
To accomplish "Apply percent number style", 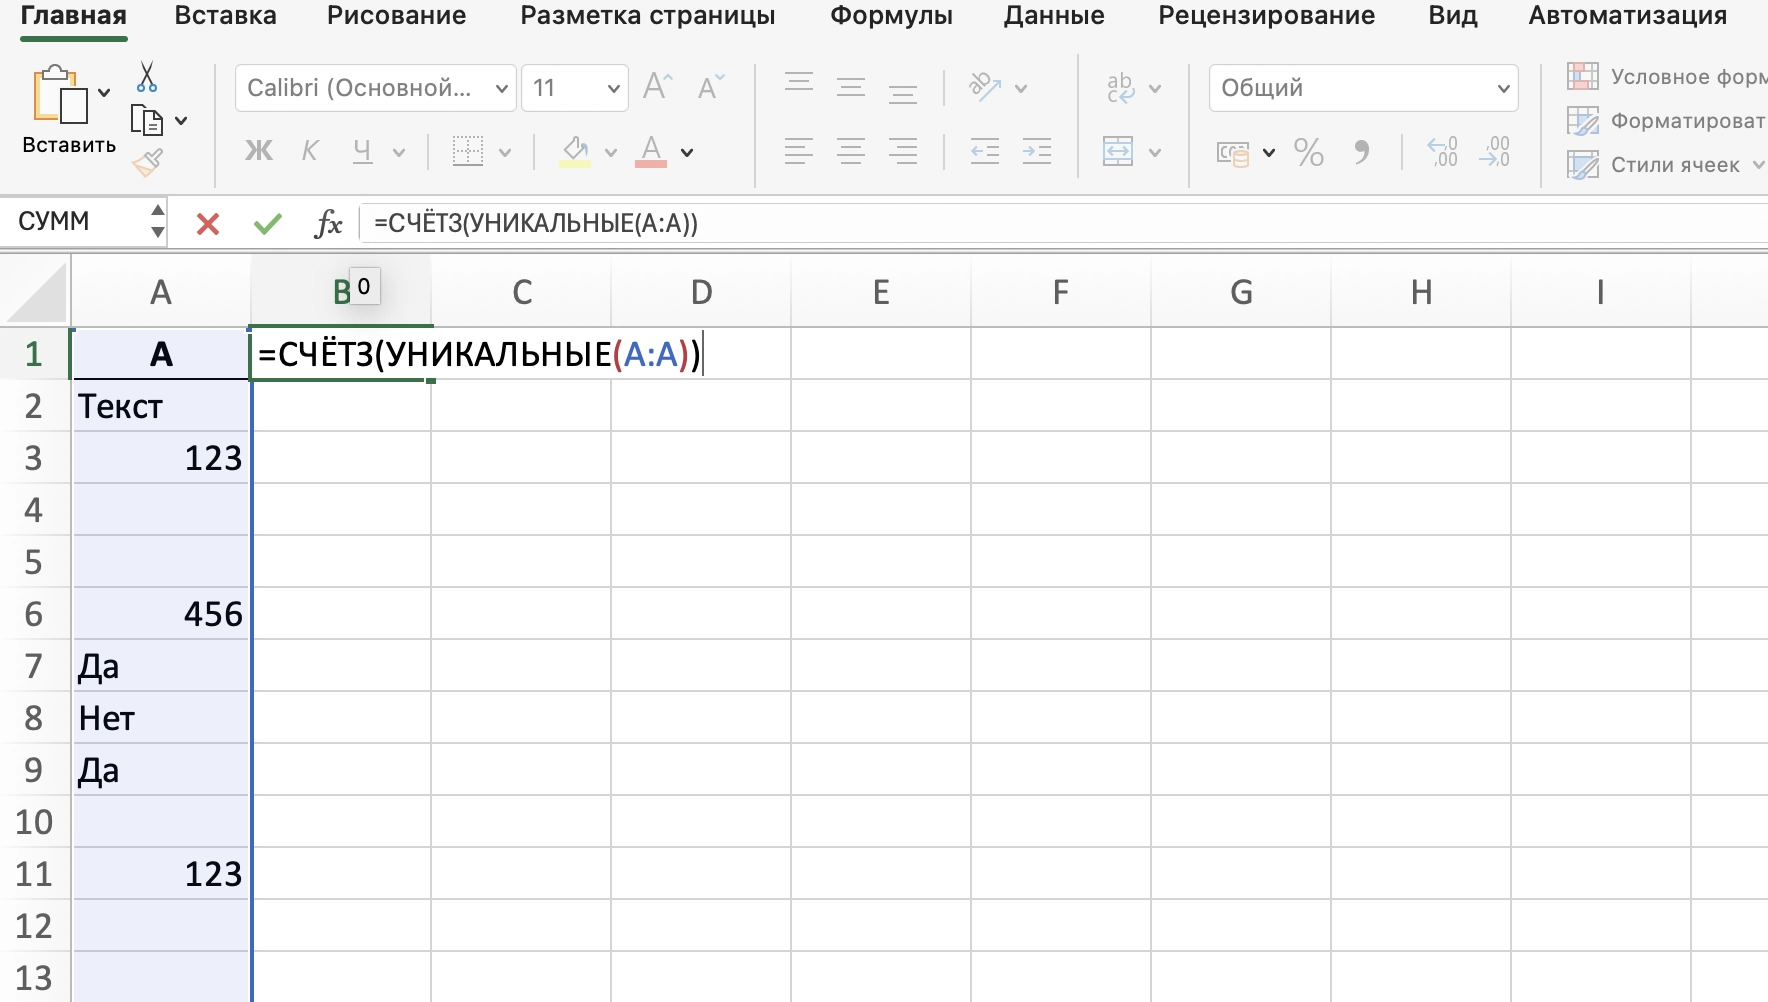I will coord(1309,152).
